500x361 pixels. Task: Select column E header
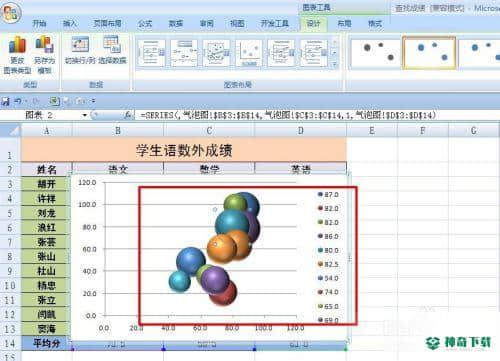[372, 131]
